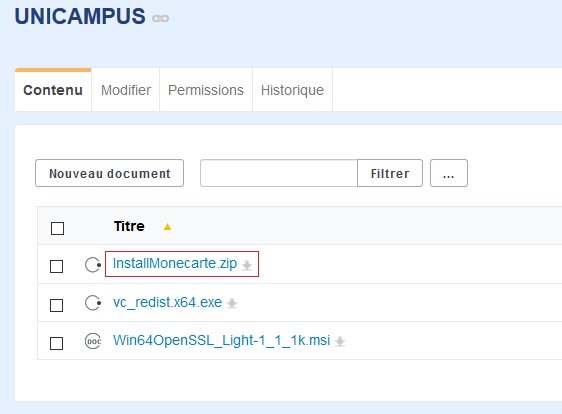This screenshot has width=562, height=414.
Task: Click the Filtrer button
Action: [x=390, y=173]
